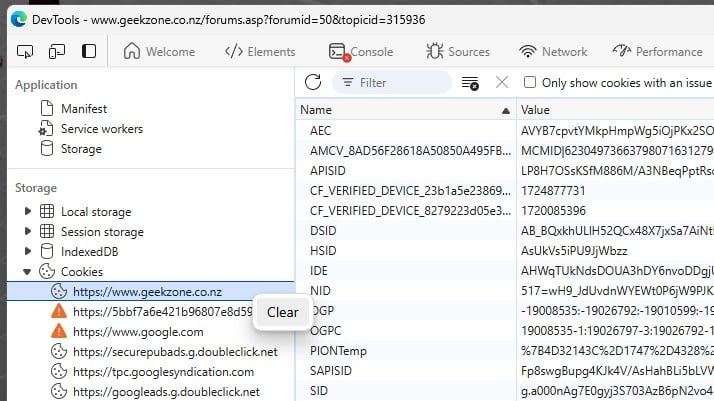Click cookie icon beside securepubads.g.doubleclick.net
The height and width of the screenshot is (401, 714).
pyautogui.click(x=59, y=351)
